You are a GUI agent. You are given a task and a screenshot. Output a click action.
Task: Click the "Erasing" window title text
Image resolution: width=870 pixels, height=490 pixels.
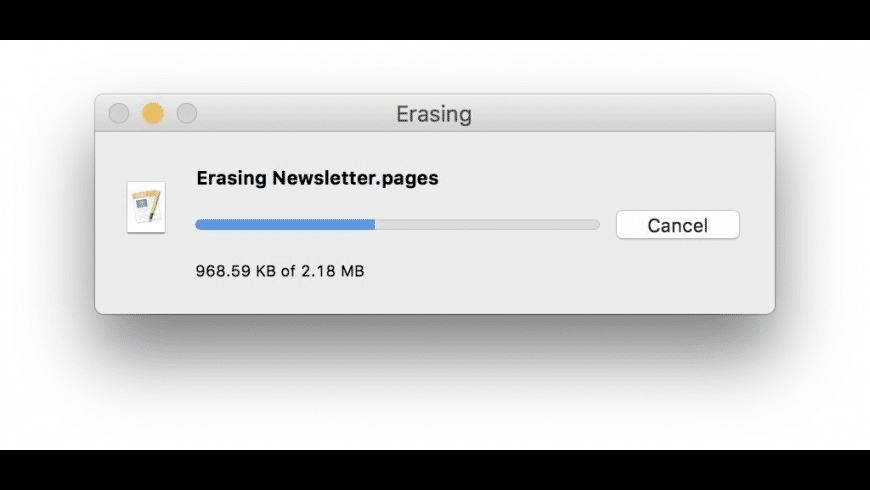434,114
